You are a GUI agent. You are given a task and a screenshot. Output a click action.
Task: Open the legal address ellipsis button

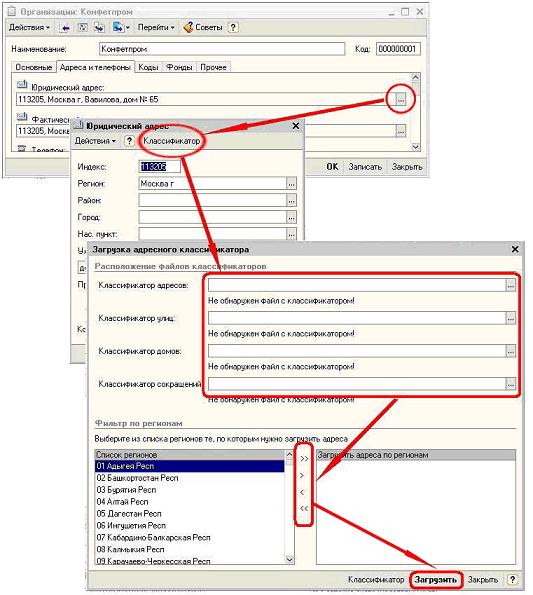pos(401,99)
